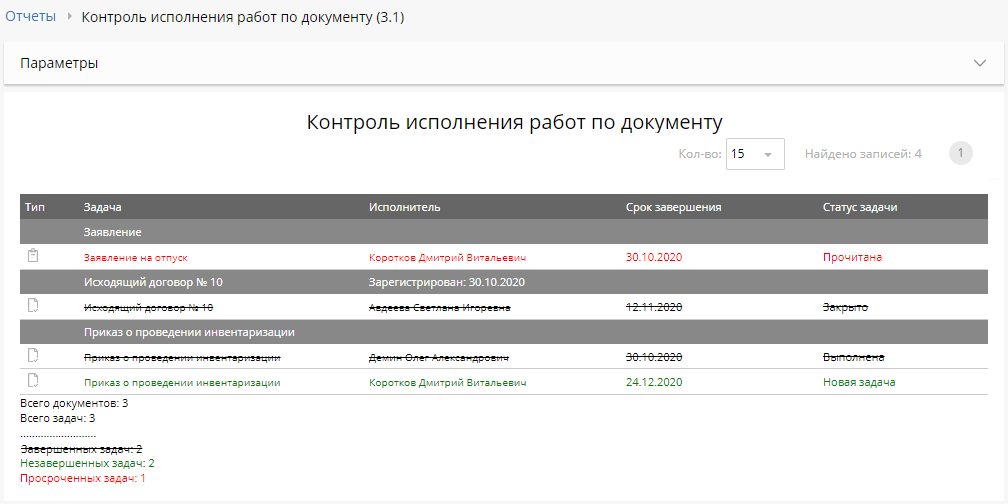
Task: Sort by the Статус задачи column header
Action: pyautogui.click(x=860, y=207)
